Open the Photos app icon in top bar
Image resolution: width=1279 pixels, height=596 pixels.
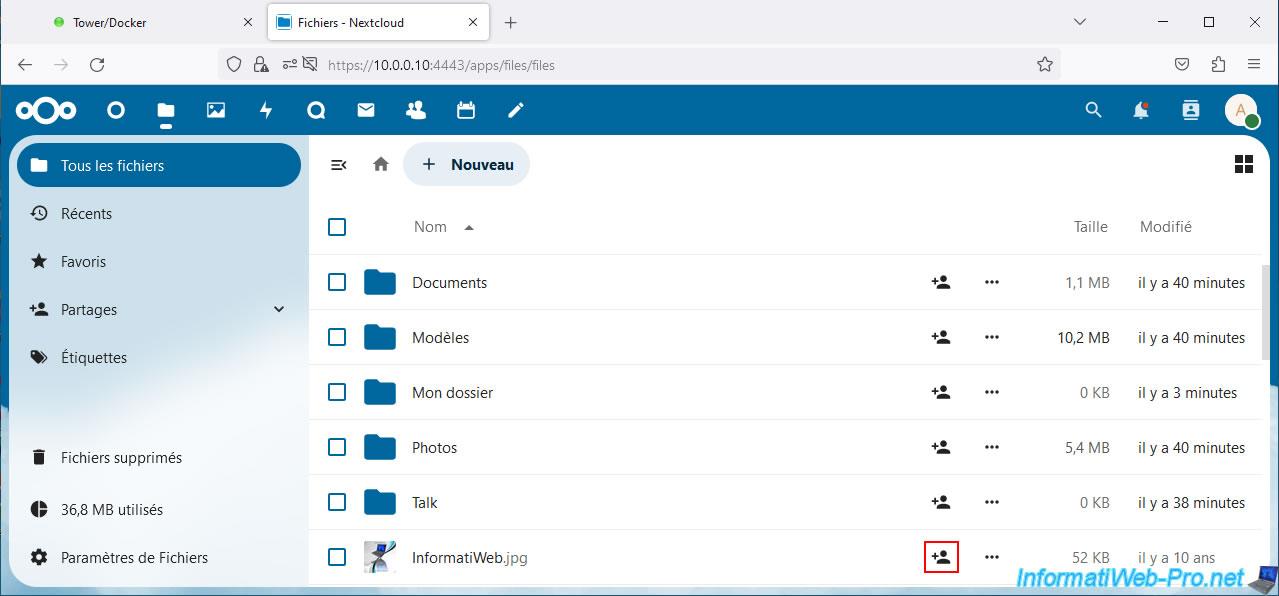coord(216,111)
